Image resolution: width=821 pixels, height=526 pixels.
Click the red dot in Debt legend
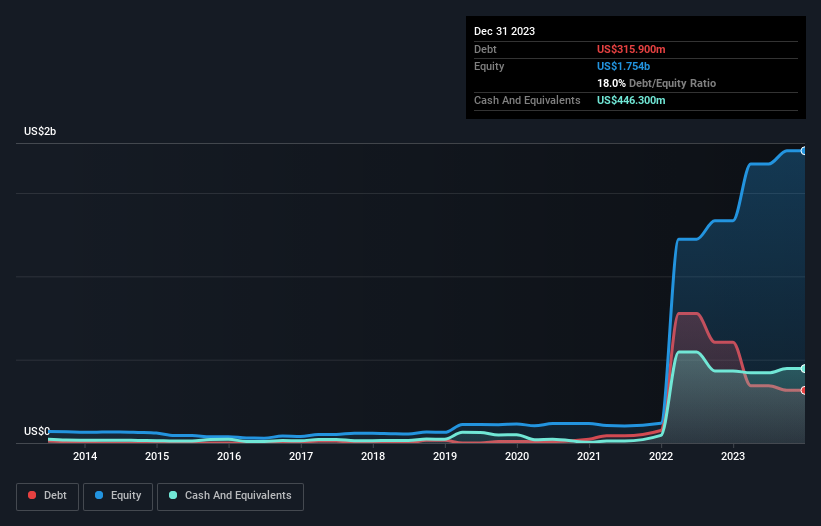[x=32, y=495]
